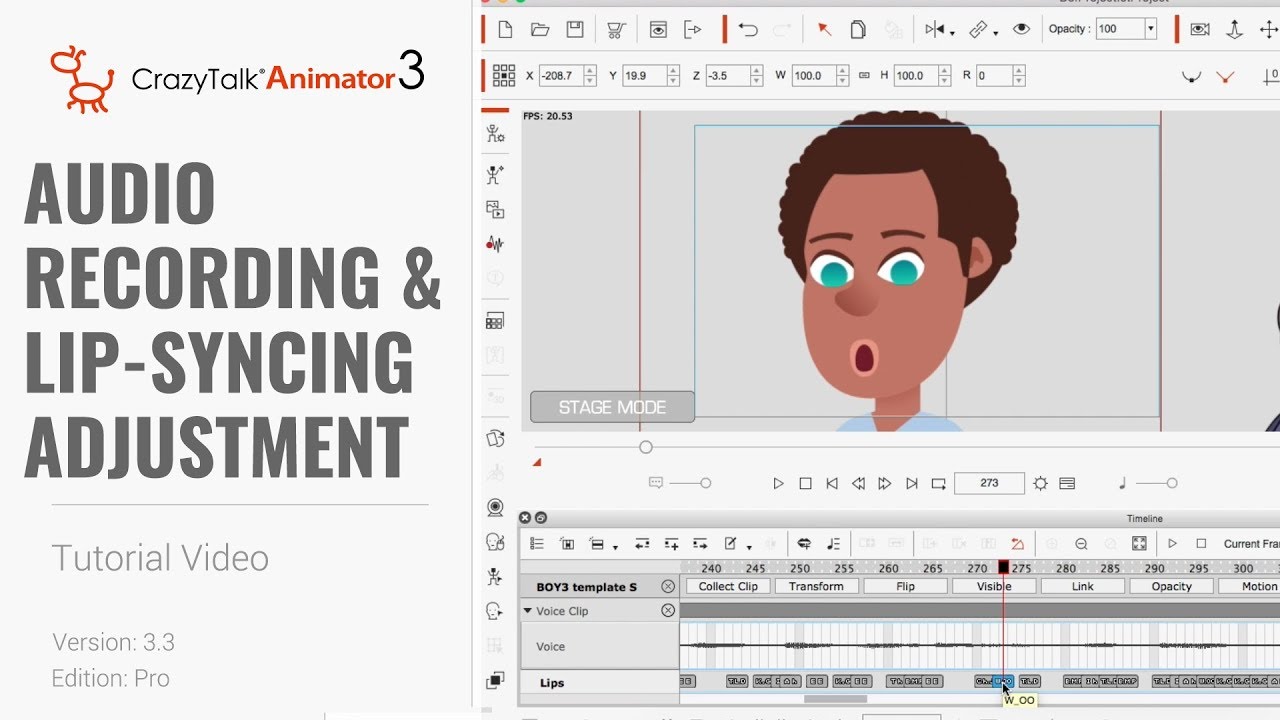Open a project with the folder icon

(540, 30)
